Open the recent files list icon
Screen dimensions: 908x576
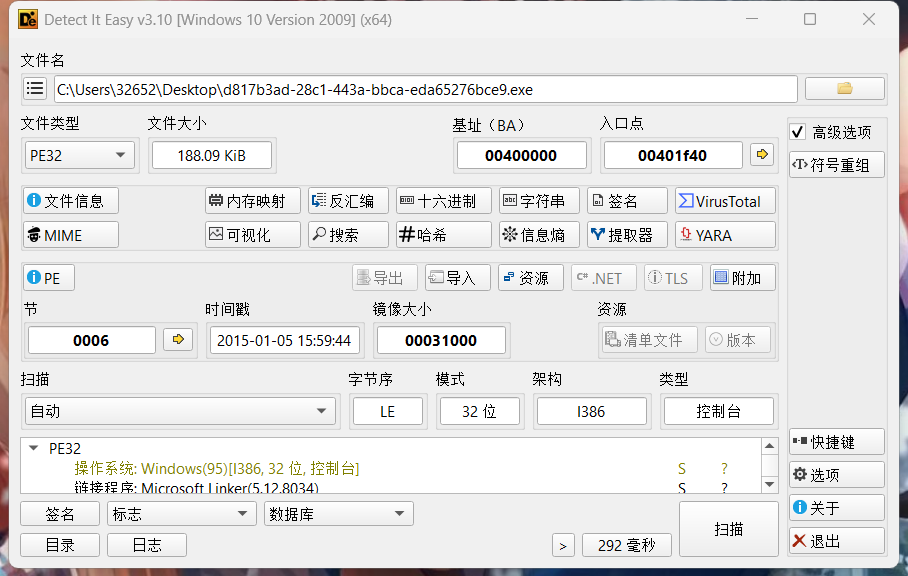35,89
